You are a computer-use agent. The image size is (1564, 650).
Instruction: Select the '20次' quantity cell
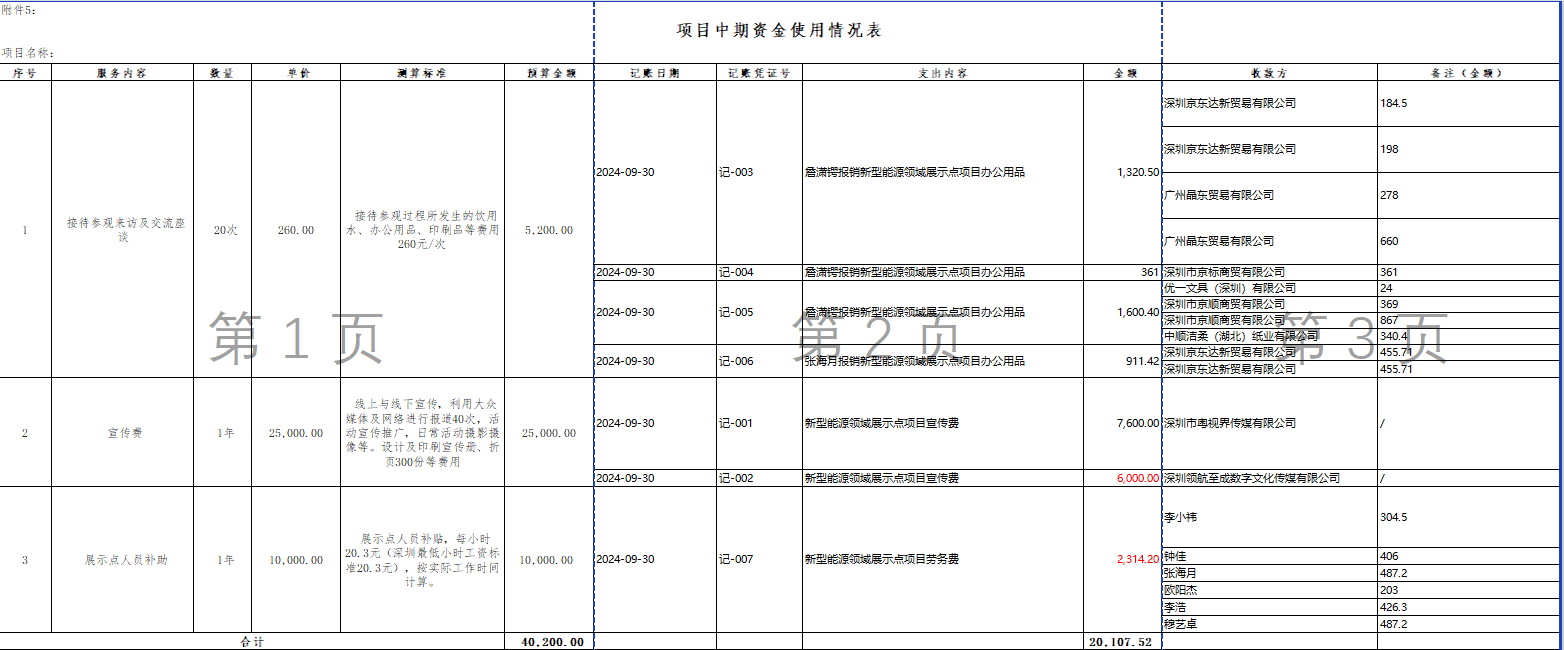(x=222, y=230)
